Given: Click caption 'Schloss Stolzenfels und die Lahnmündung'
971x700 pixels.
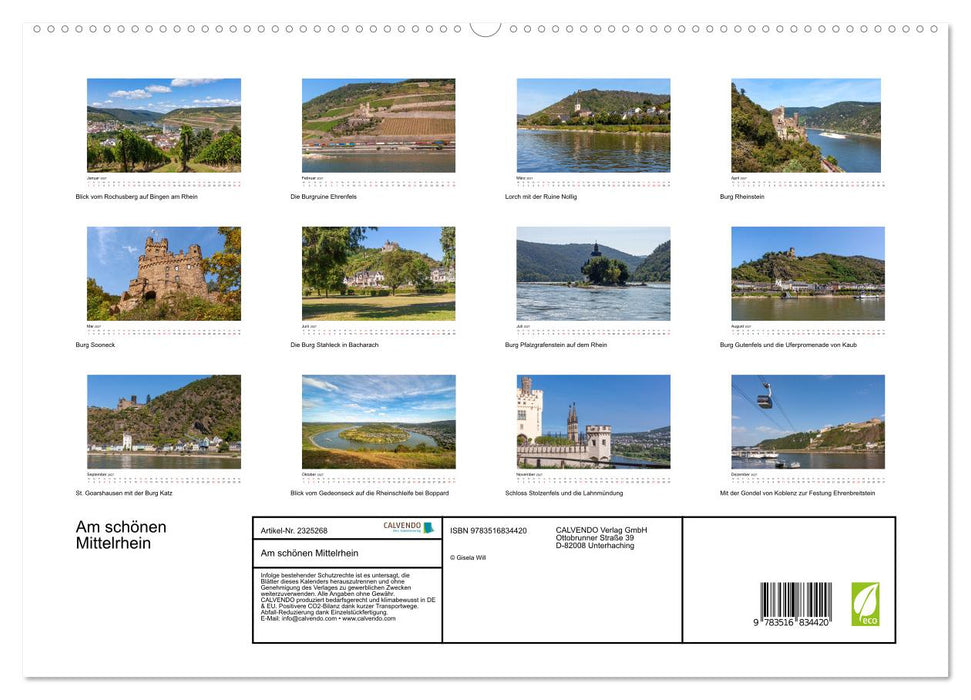Looking at the screenshot, I should click(x=564, y=493).
